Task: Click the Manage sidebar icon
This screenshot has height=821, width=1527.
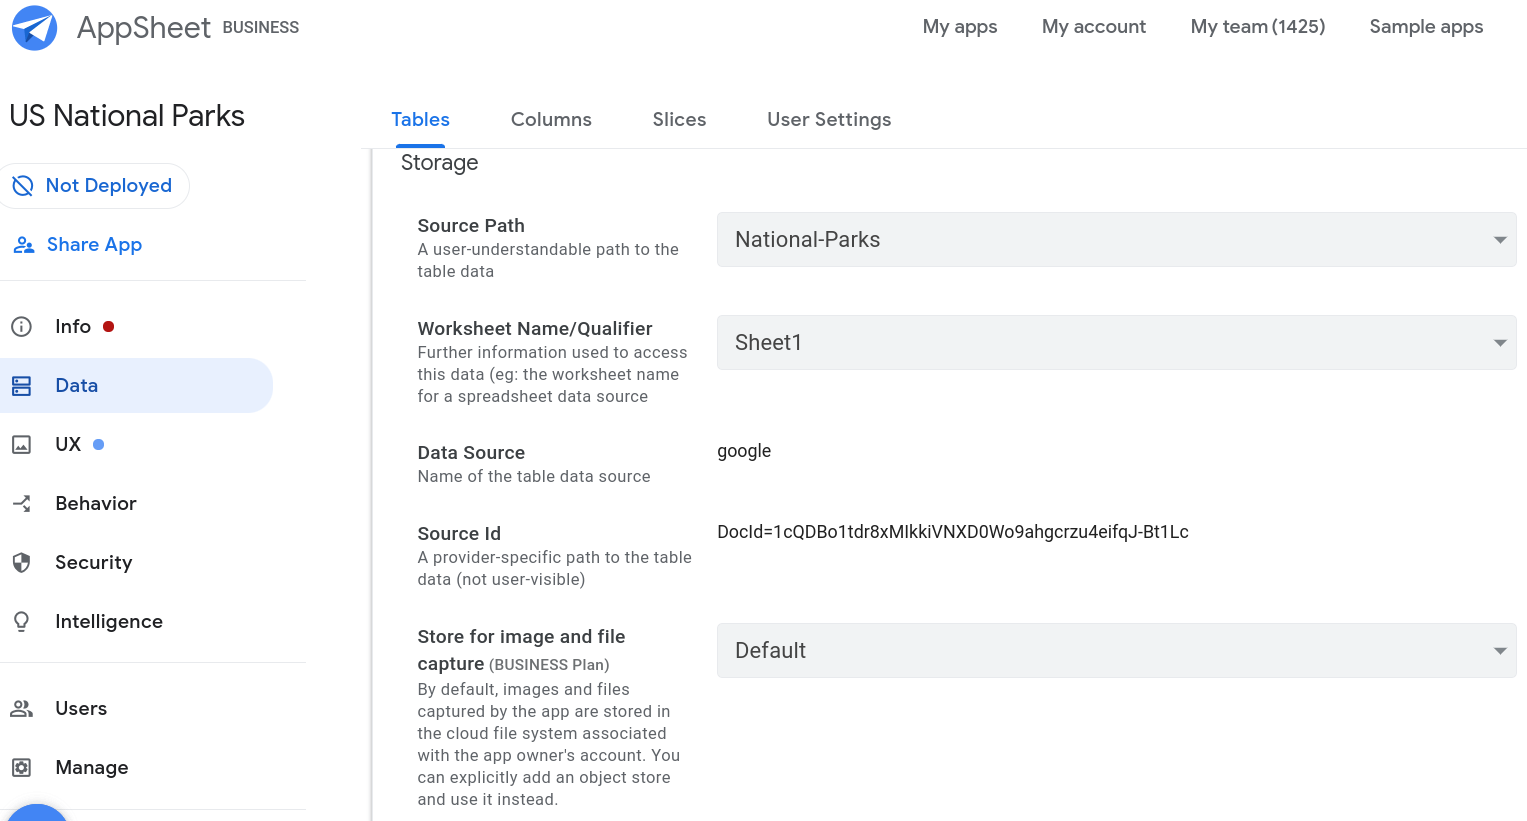Action: coord(22,767)
